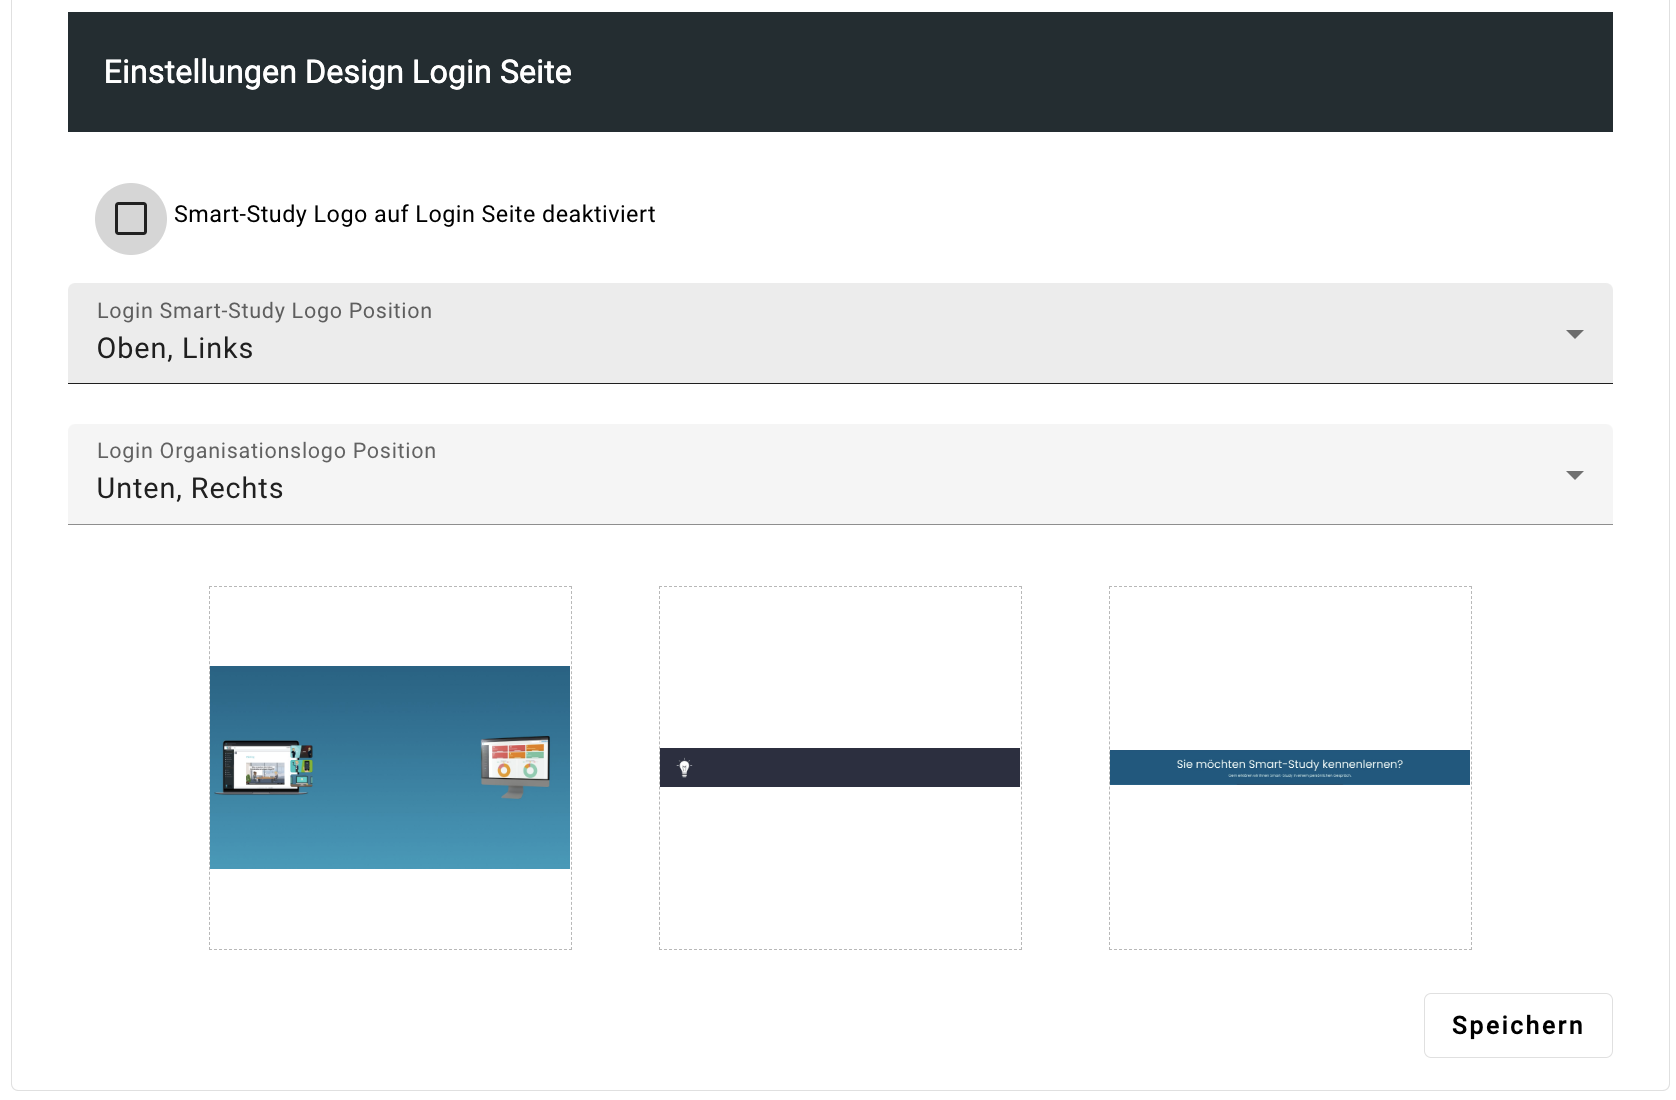This screenshot has width=1676, height=1100.
Task: Click the 'Oben, Links' selected value
Action: click(x=175, y=349)
